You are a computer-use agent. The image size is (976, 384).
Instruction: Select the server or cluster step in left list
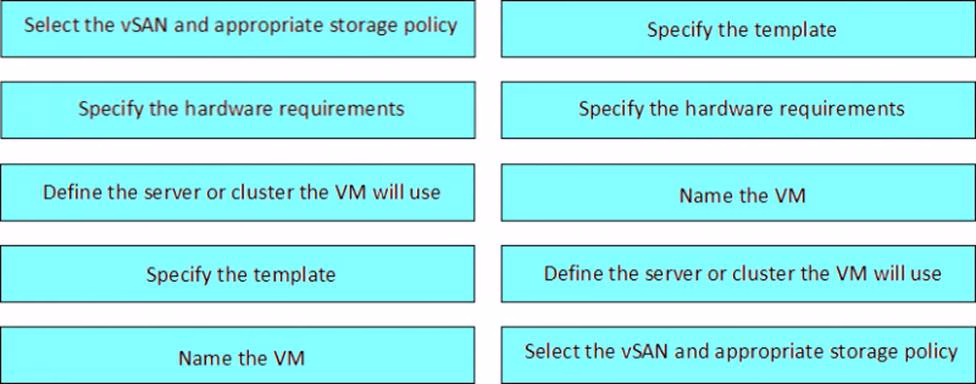(238, 192)
